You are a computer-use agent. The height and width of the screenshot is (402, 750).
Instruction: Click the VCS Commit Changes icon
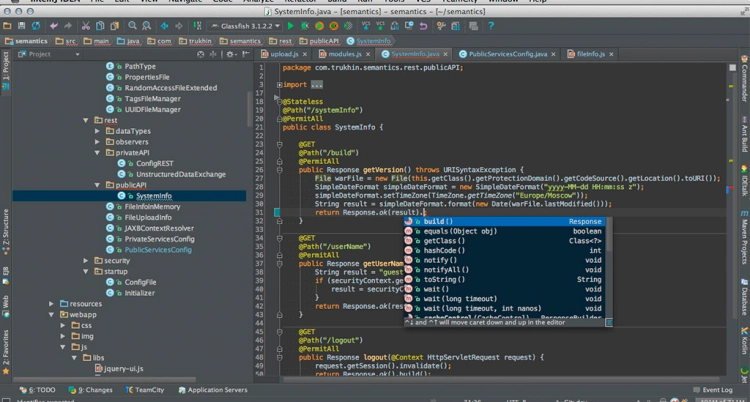[x=380, y=26]
